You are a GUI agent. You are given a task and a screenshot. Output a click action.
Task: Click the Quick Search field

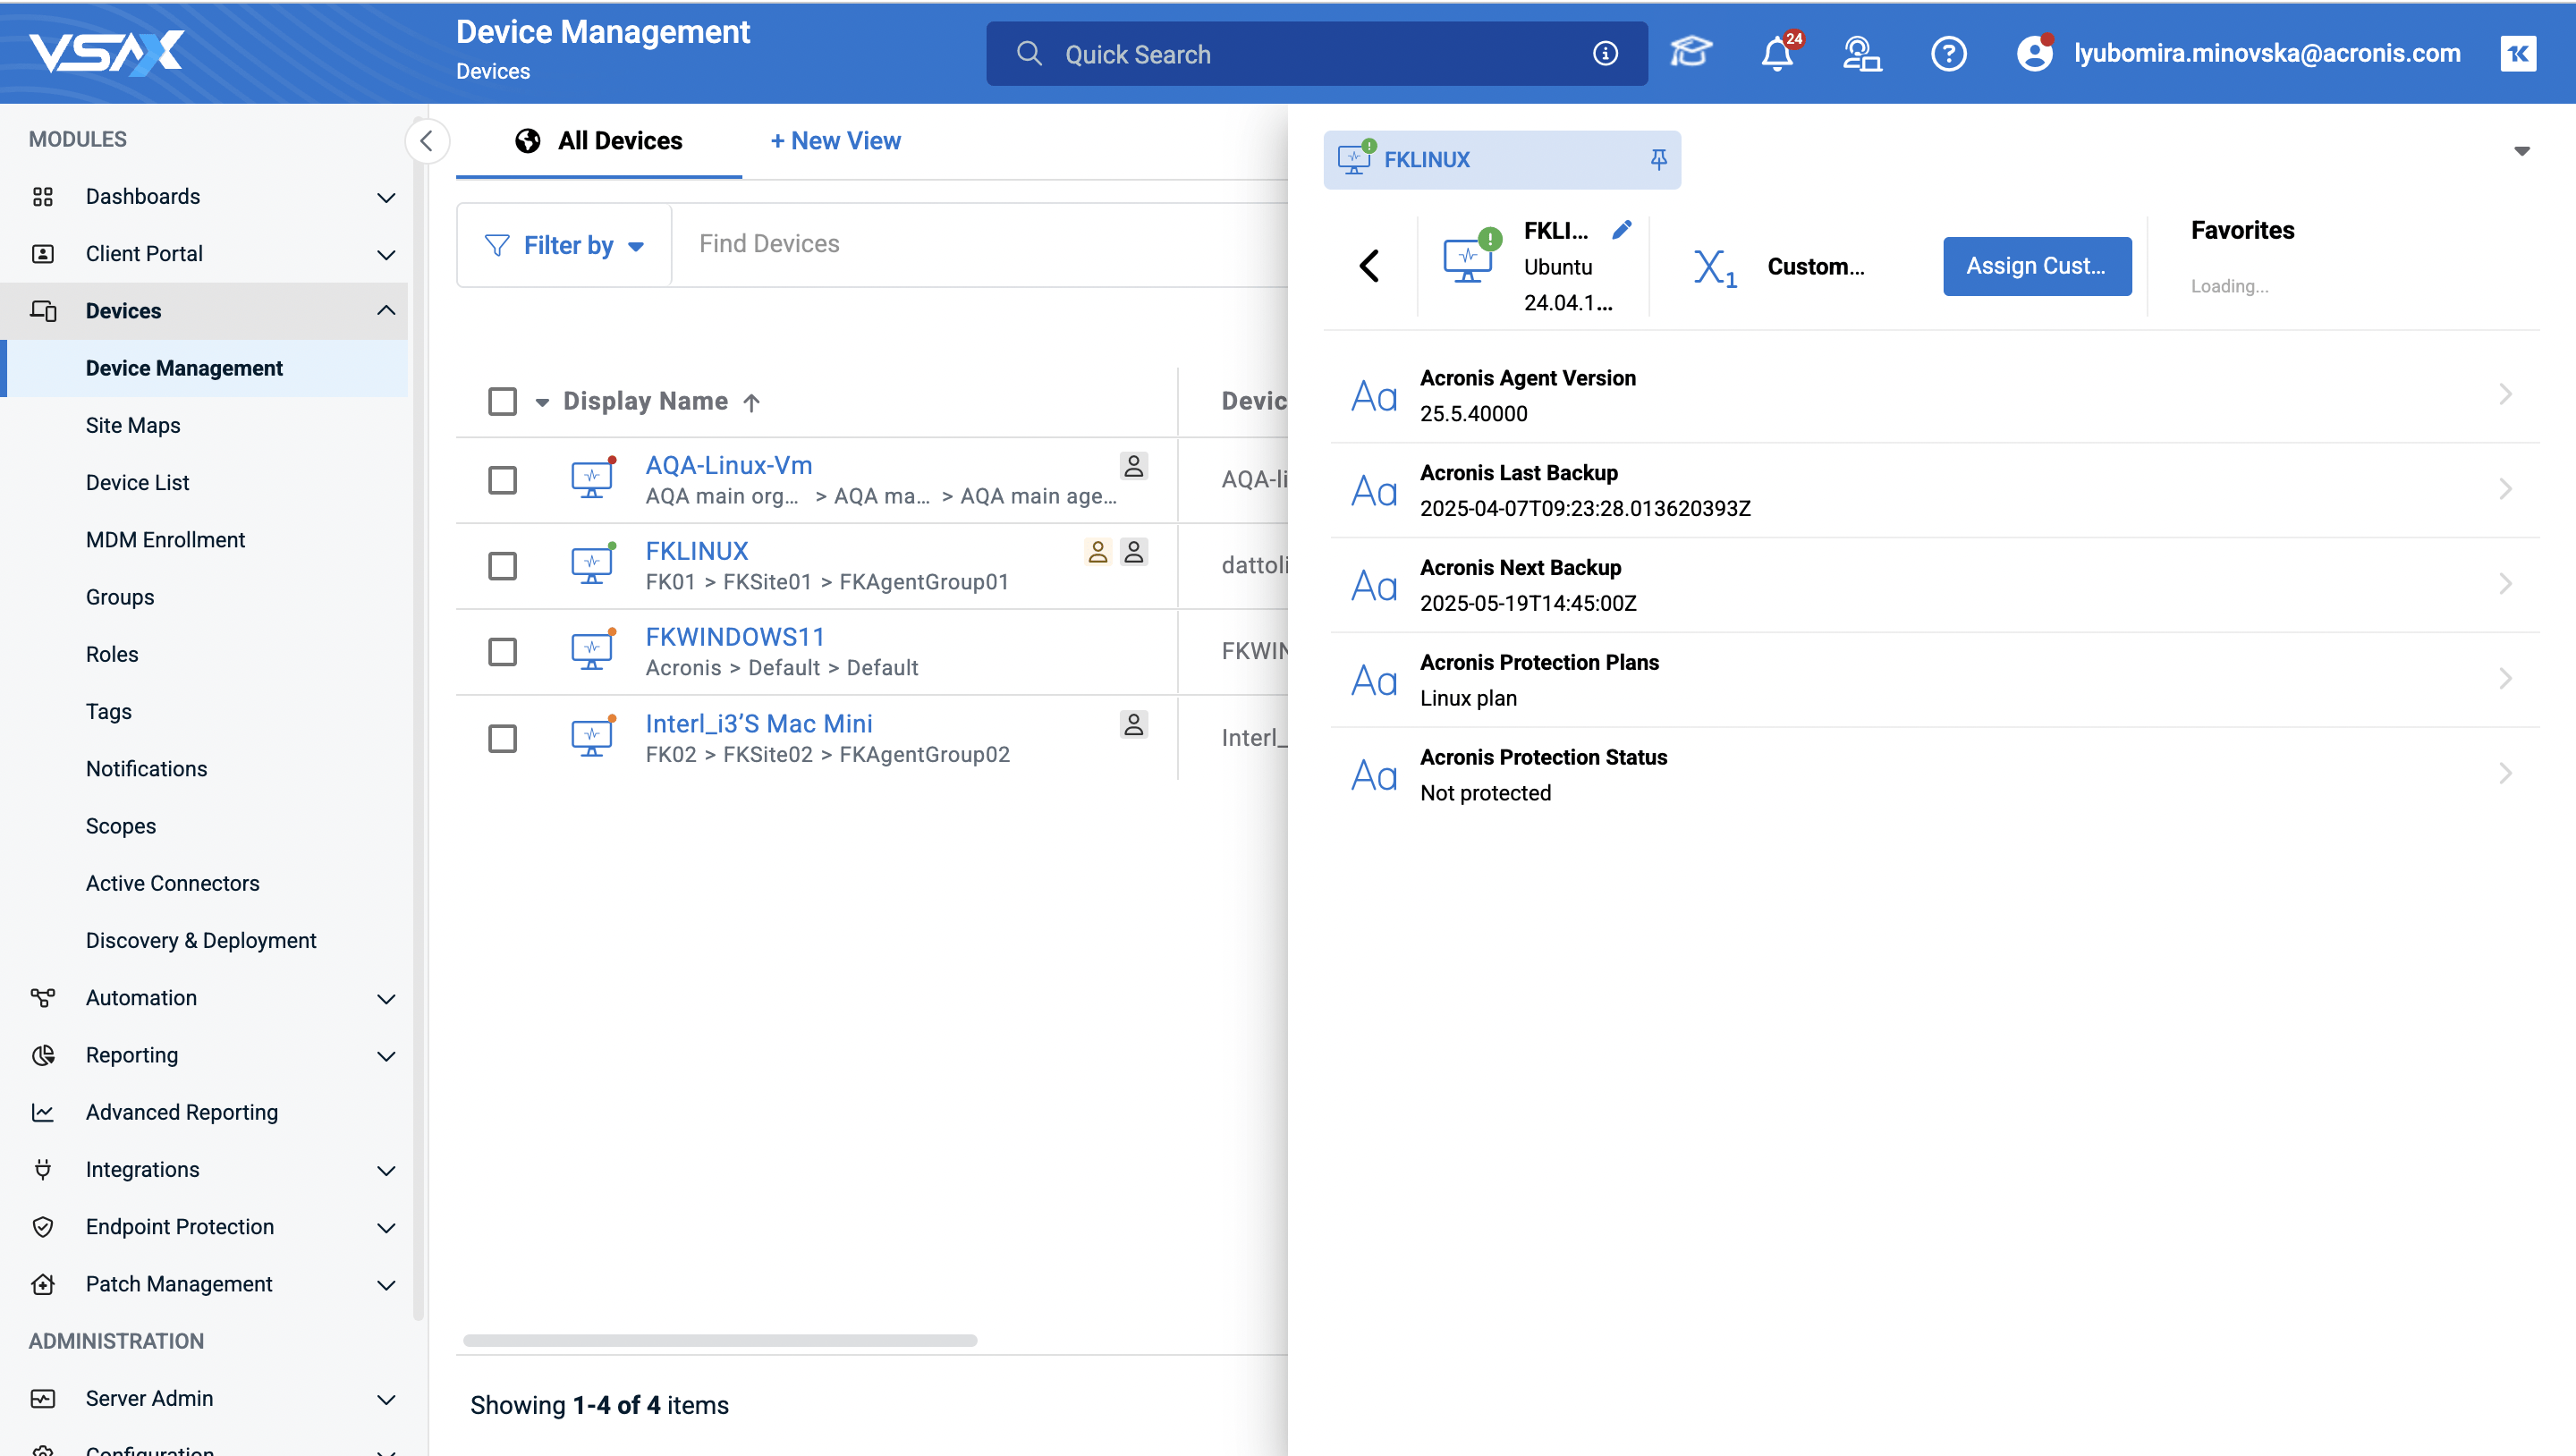1316,53
